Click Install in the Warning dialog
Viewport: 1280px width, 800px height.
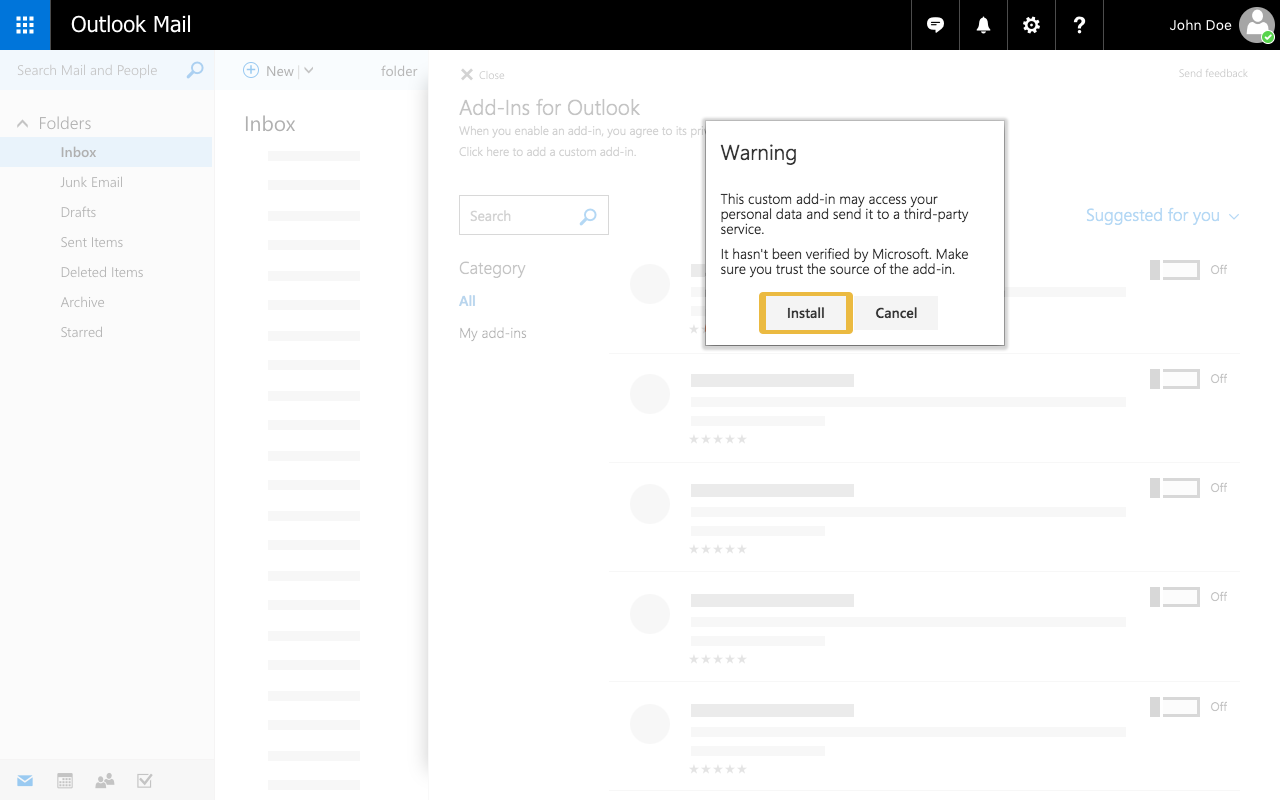pos(806,313)
